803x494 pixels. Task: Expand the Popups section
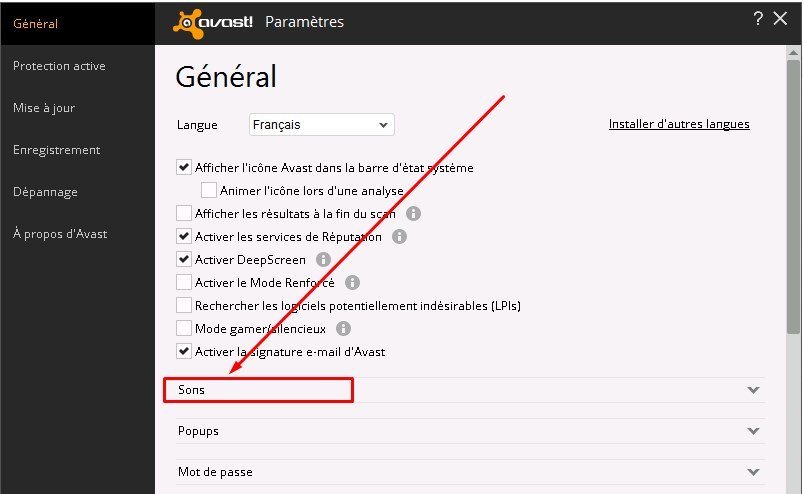pos(753,431)
